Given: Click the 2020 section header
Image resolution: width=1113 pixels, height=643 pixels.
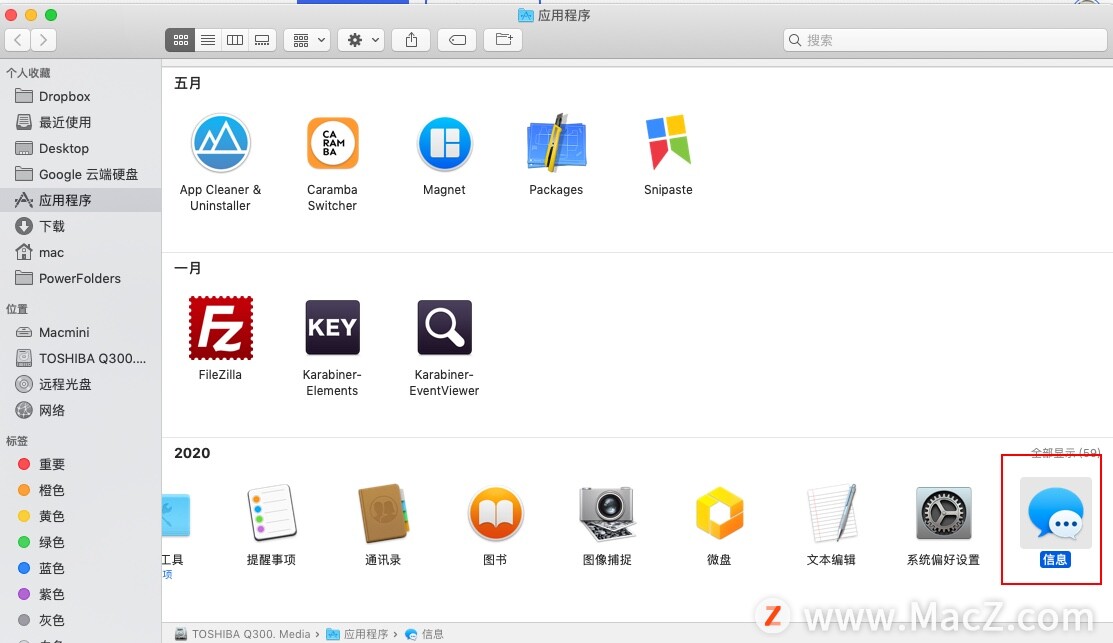Looking at the screenshot, I should pos(192,453).
